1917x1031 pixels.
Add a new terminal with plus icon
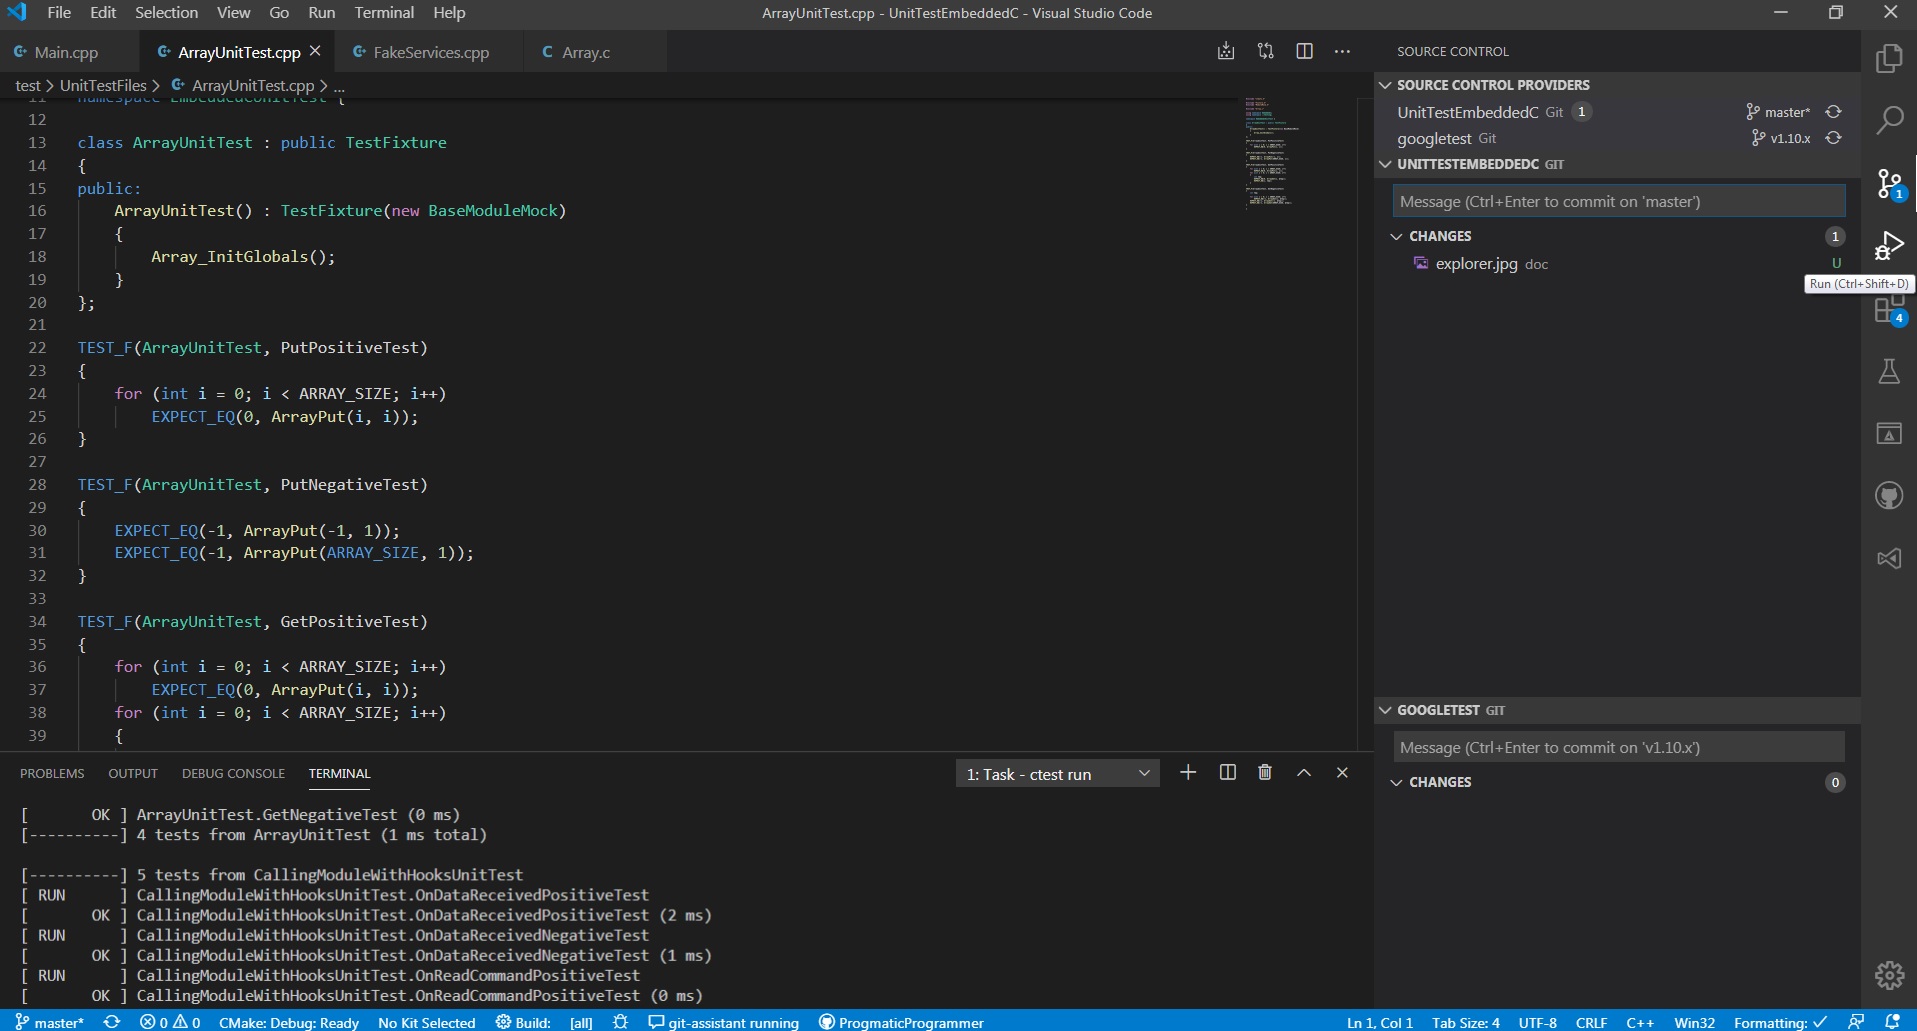click(x=1188, y=773)
